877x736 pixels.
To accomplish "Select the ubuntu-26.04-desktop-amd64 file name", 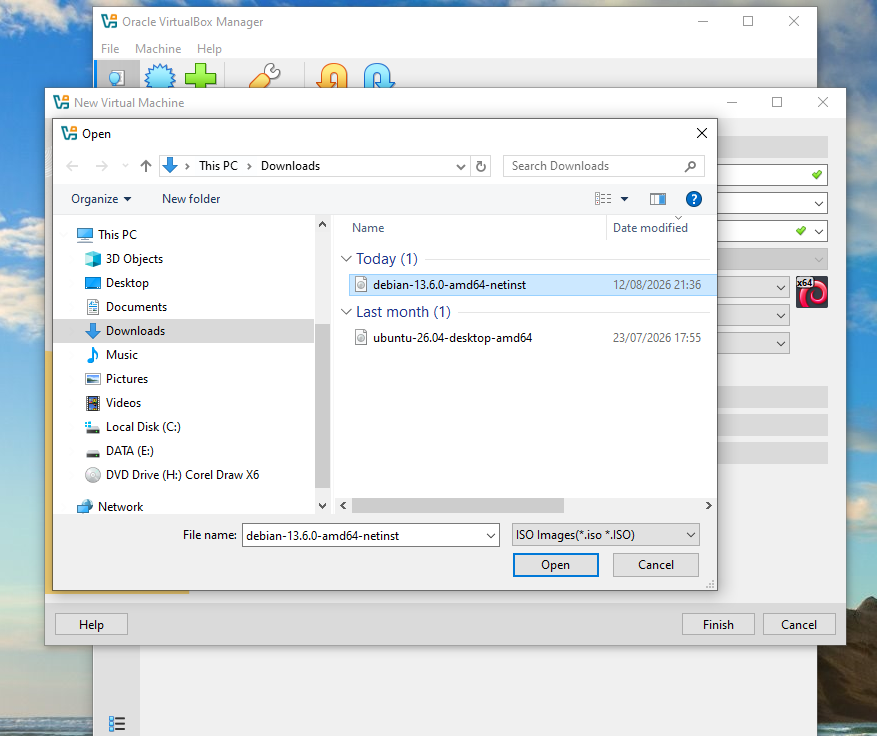I will [452, 338].
